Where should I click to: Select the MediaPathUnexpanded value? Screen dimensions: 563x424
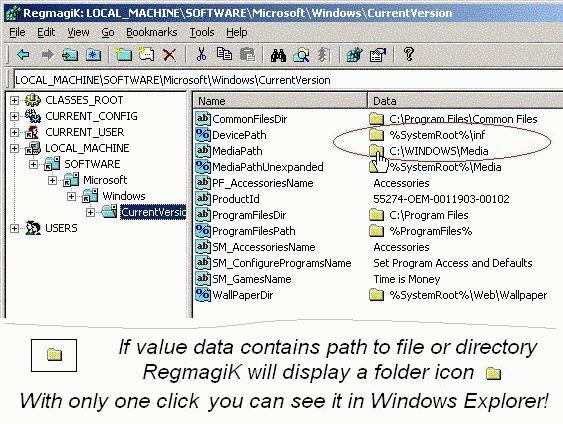point(268,167)
